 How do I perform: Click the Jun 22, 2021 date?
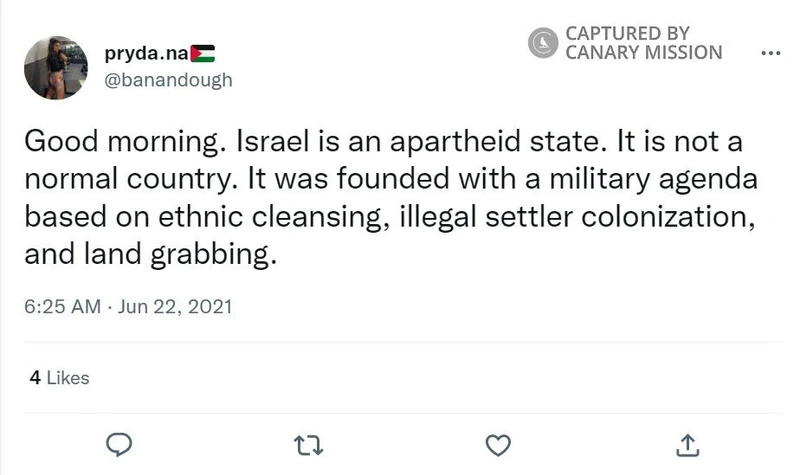point(175,306)
